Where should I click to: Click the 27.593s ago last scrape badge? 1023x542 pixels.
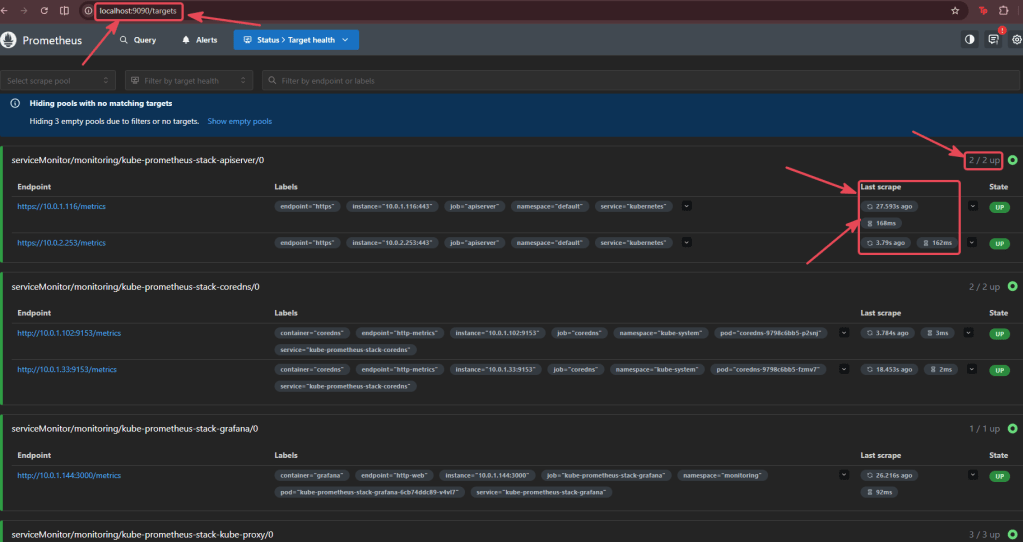click(889, 206)
